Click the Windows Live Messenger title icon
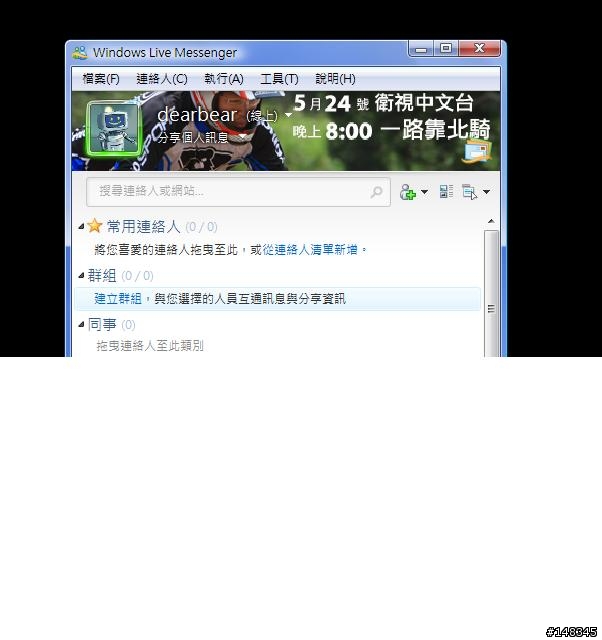This screenshot has height=640, width=602. (80, 53)
